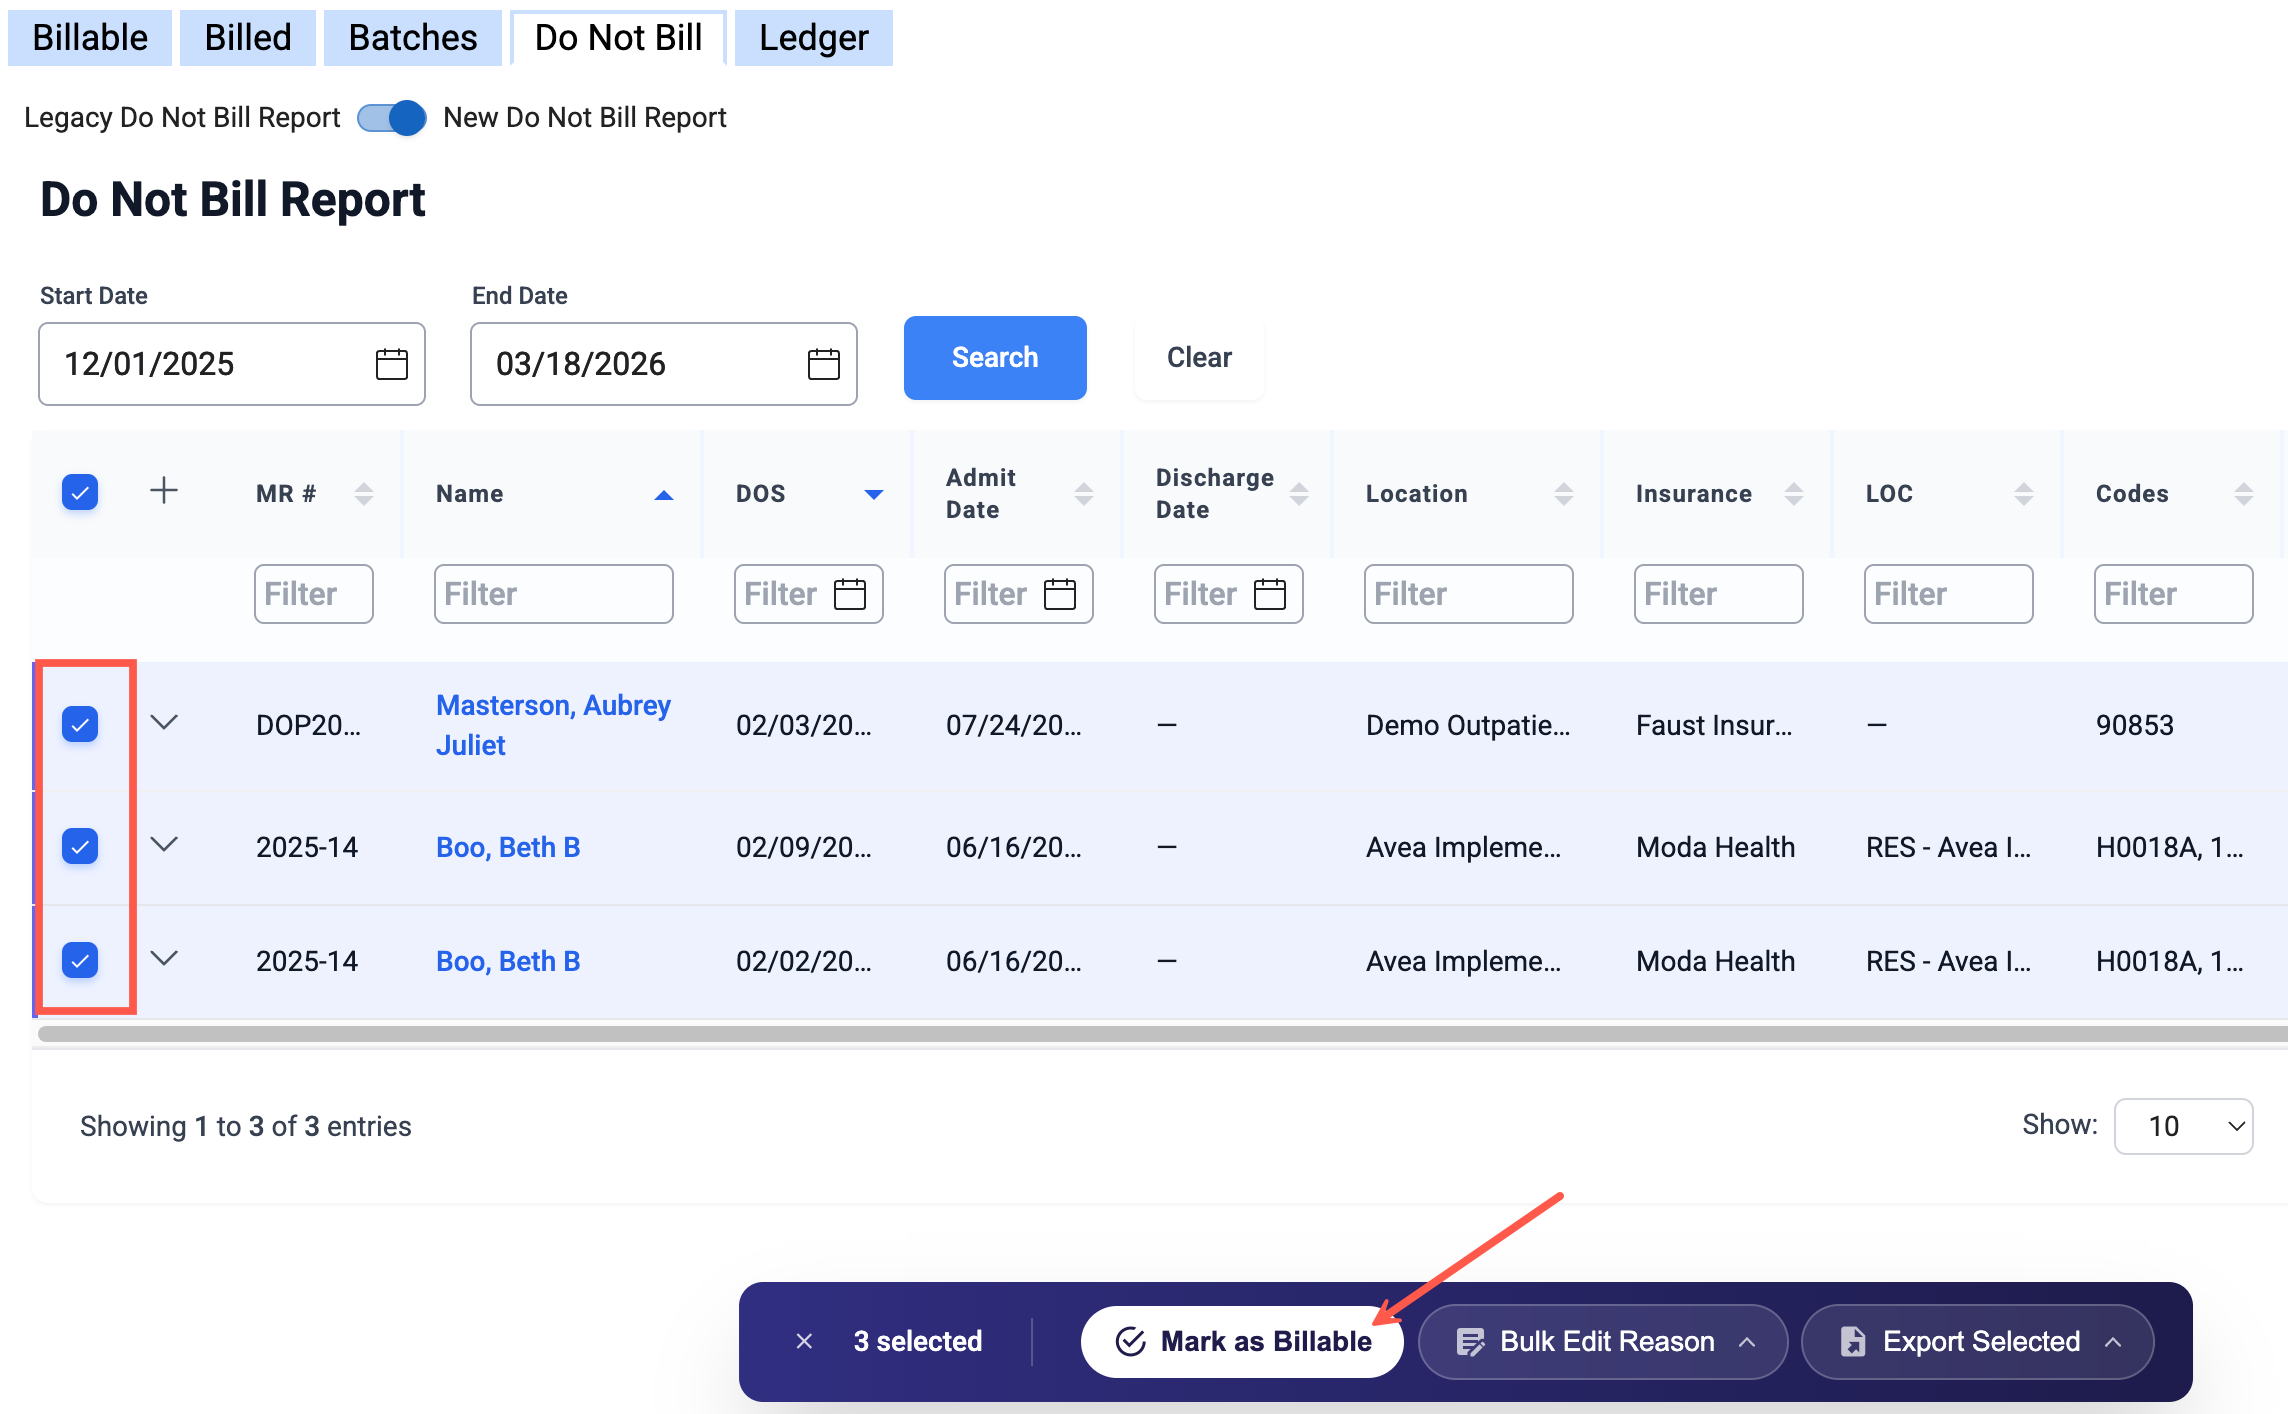Open the Ledger tab

click(813, 38)
